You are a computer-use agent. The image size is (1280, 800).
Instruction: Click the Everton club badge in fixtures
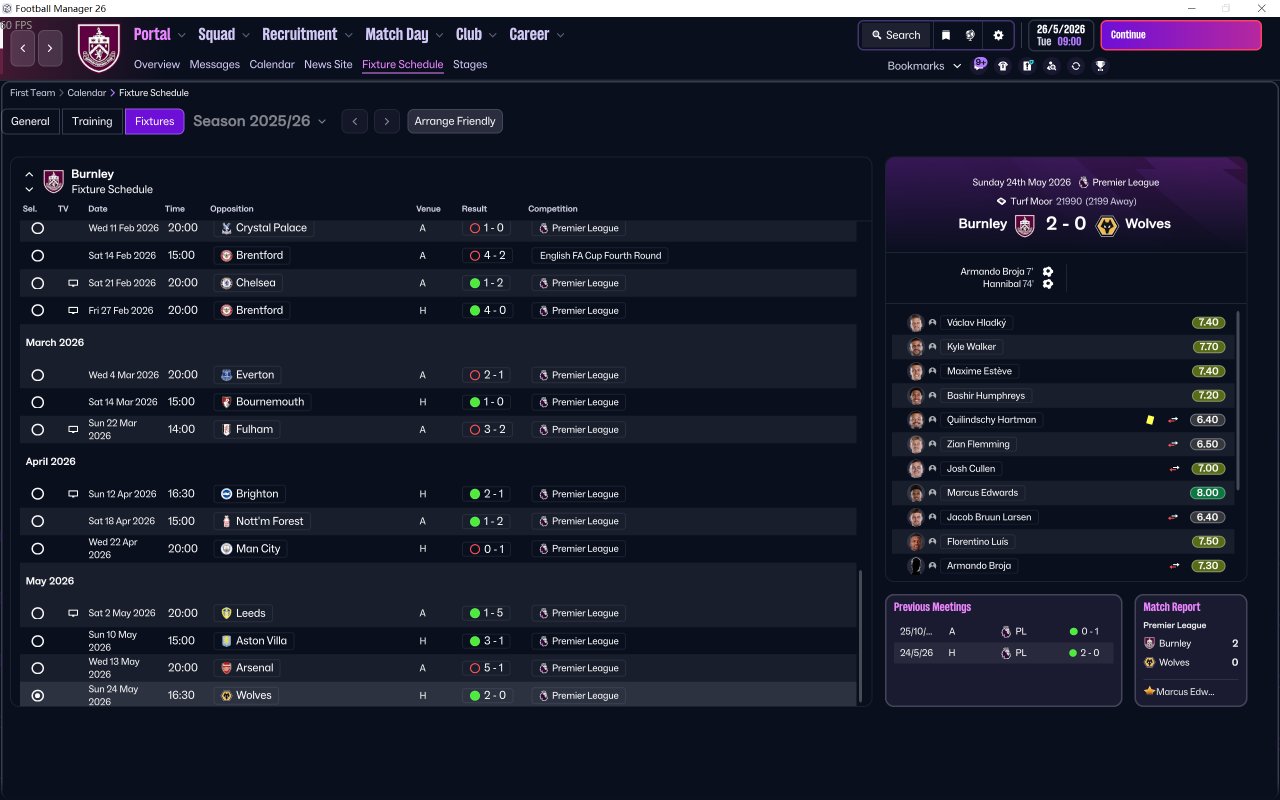(x=226, y=375)
